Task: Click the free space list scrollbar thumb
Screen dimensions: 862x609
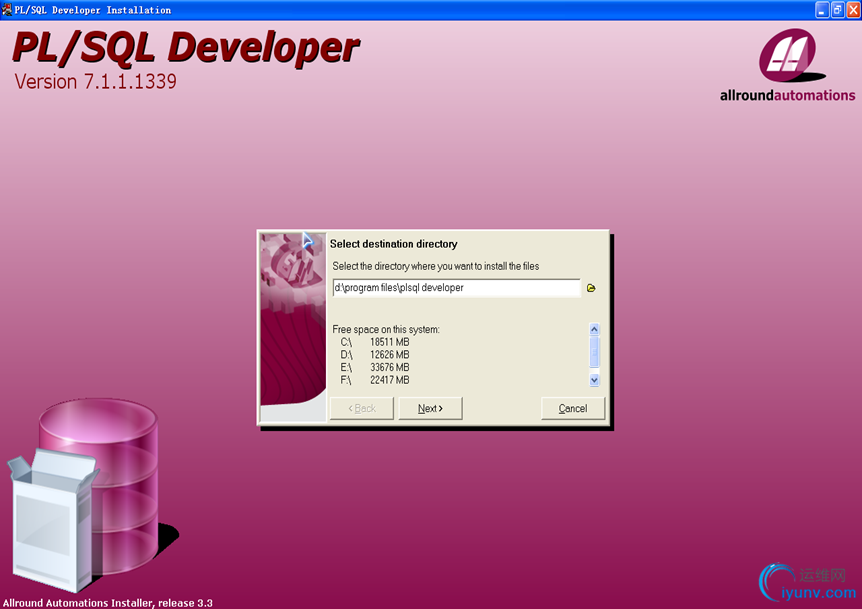Action: click(x=594, y=352)
